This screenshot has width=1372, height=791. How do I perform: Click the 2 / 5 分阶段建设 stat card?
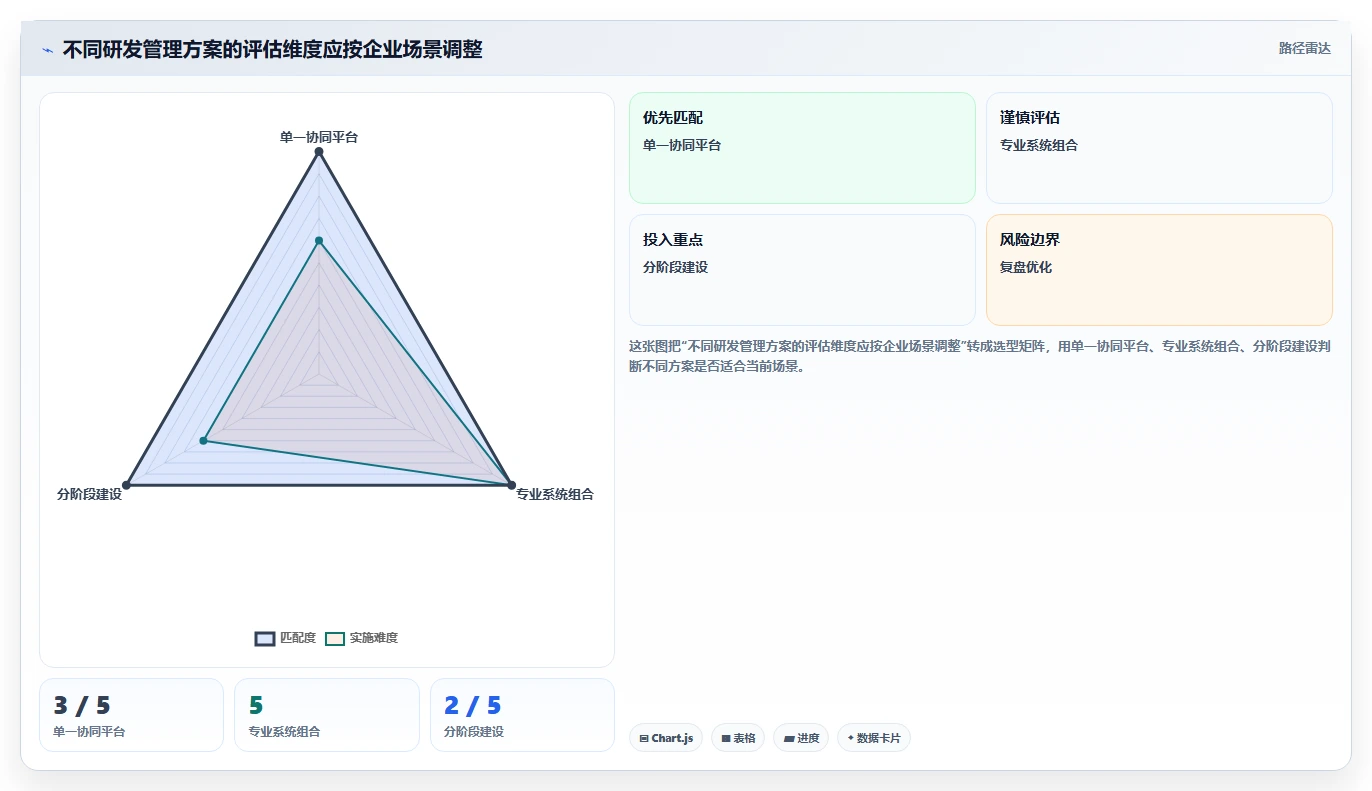(522, 715)
